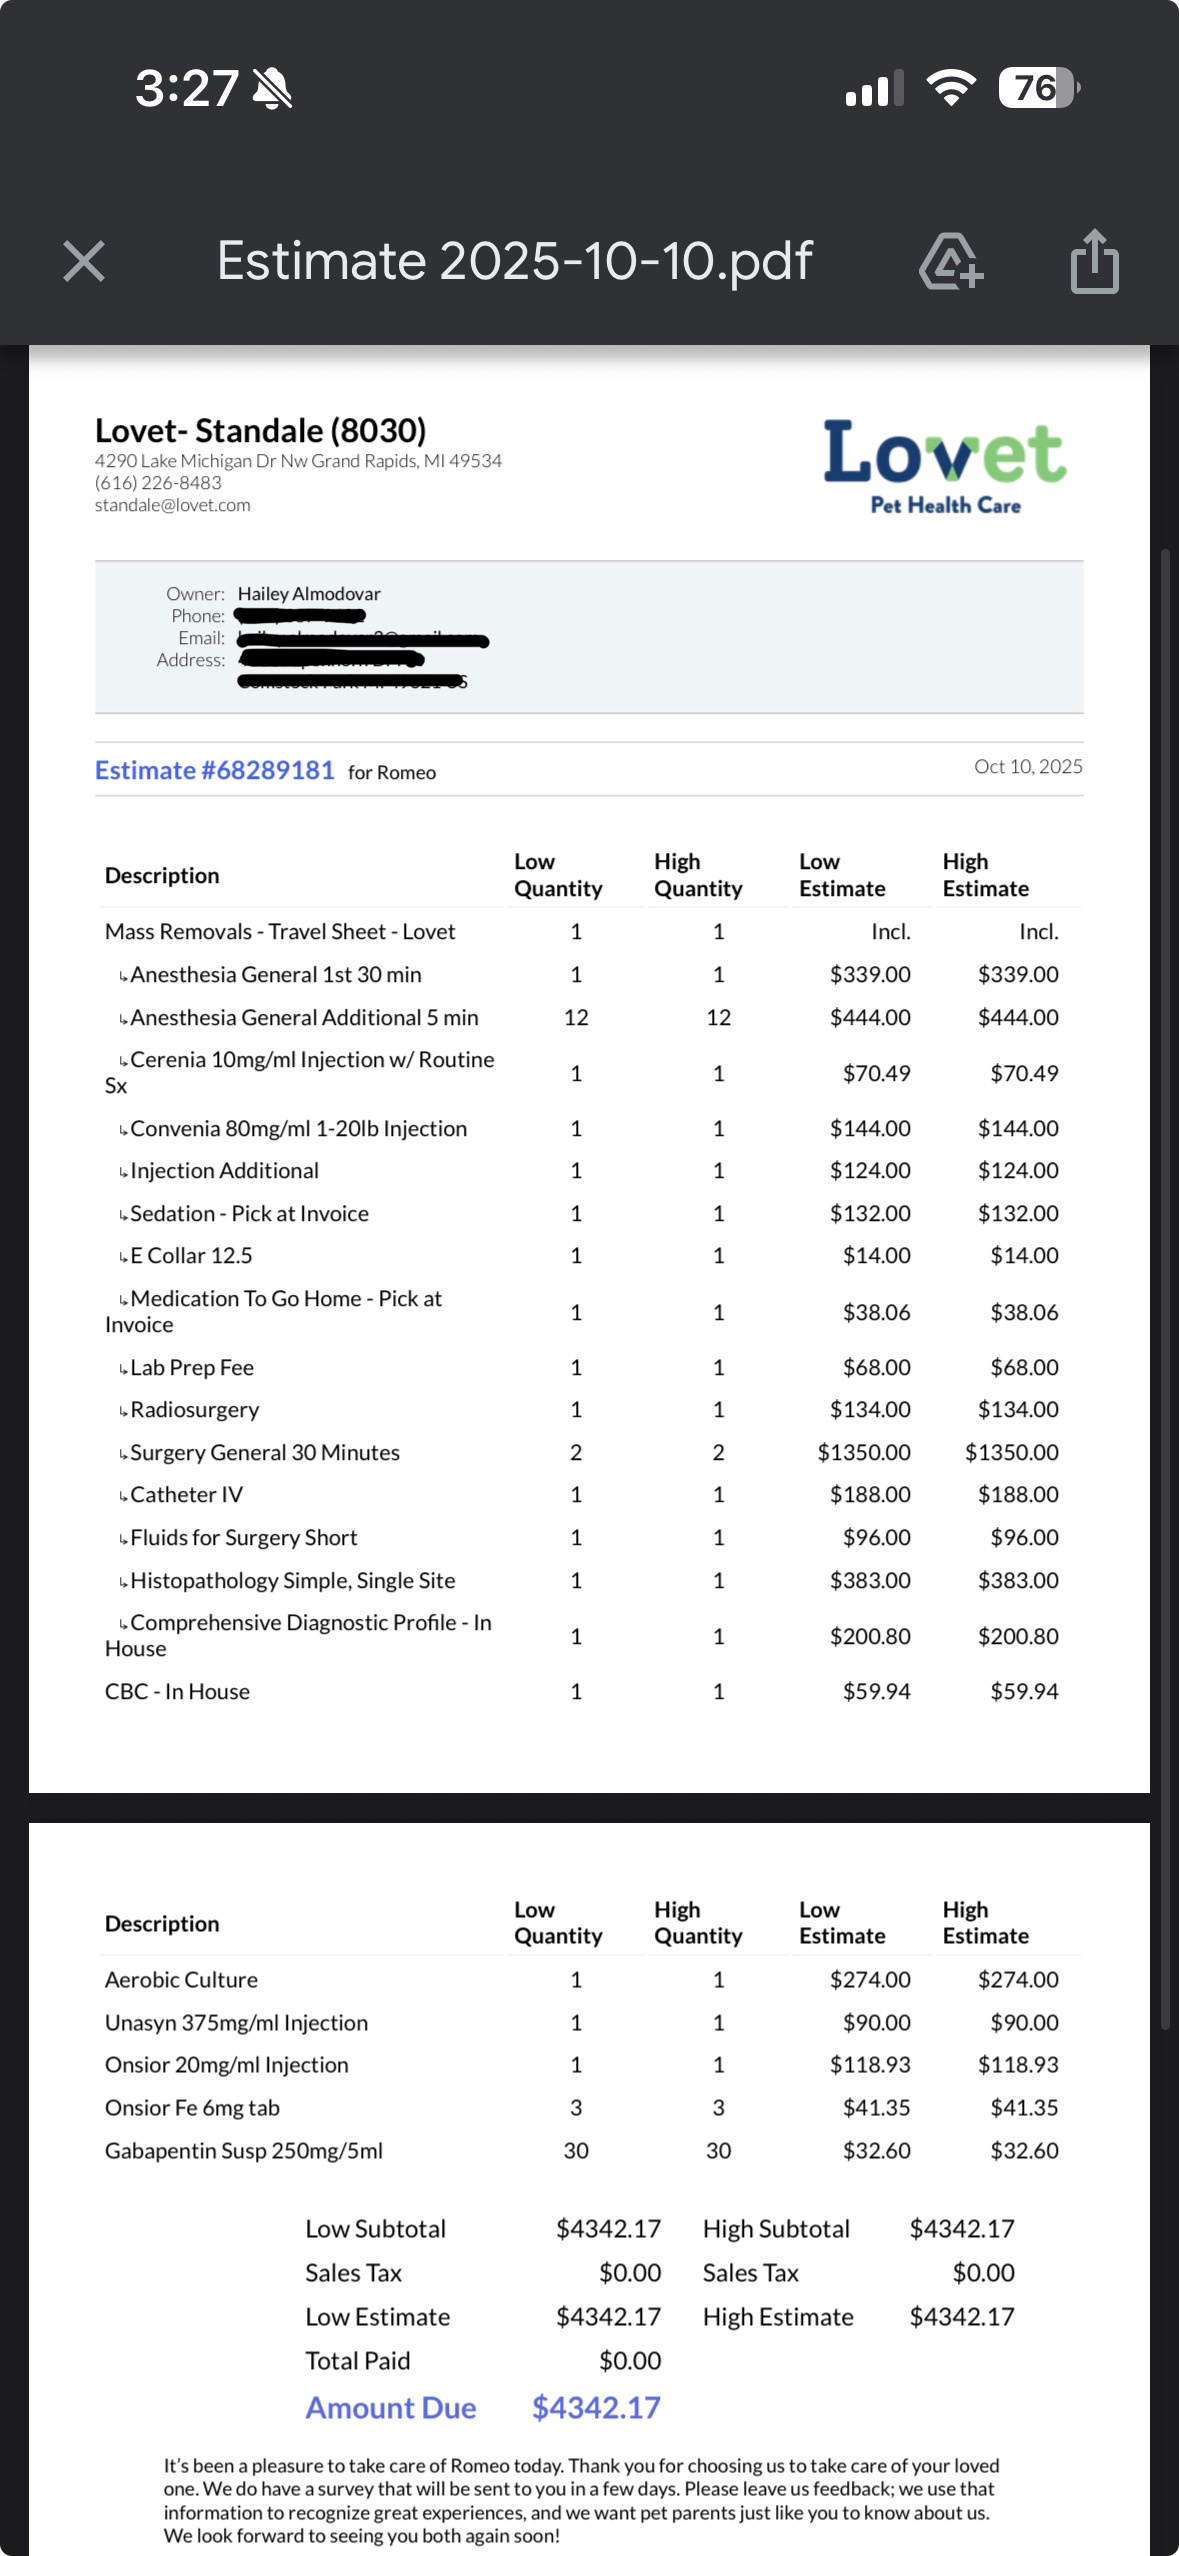Select 'Catheter IV' row
This screenshot has height=2556, width=1179.
pyautogui.click(x=589, y=1495)
